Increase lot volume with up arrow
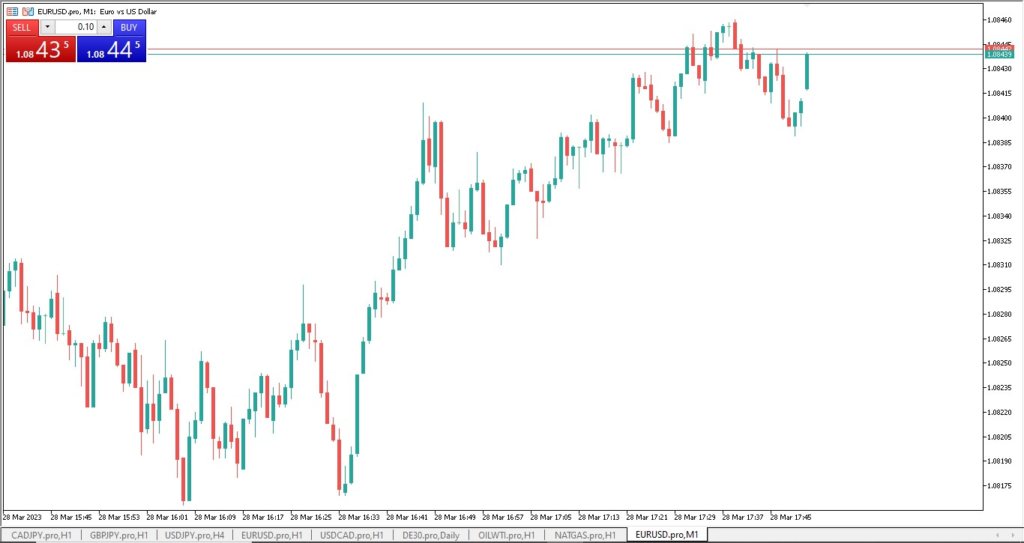The image size is (1024, 543). click(105, 27)
